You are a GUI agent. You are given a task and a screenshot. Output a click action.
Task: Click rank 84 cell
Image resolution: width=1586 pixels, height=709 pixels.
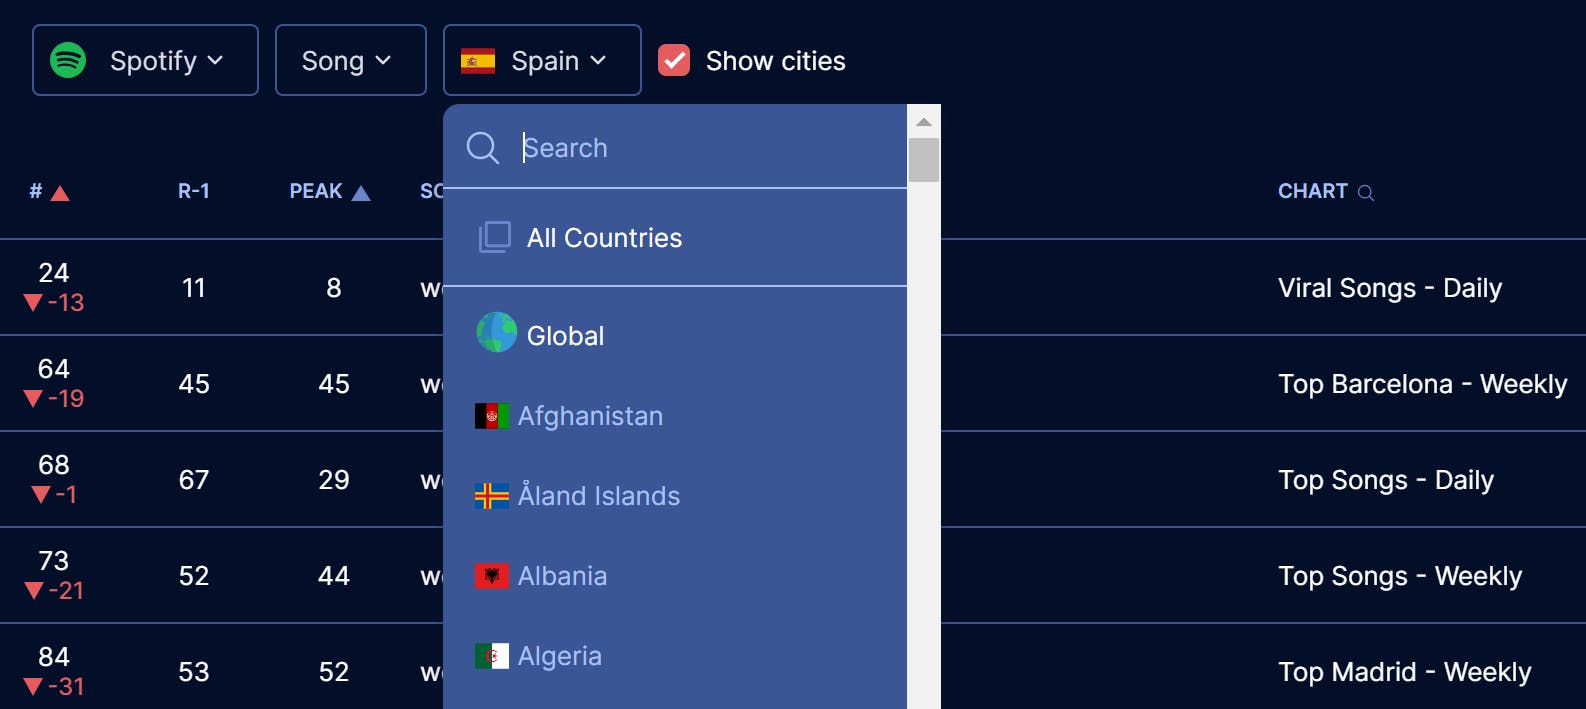(x=54, y=657)
